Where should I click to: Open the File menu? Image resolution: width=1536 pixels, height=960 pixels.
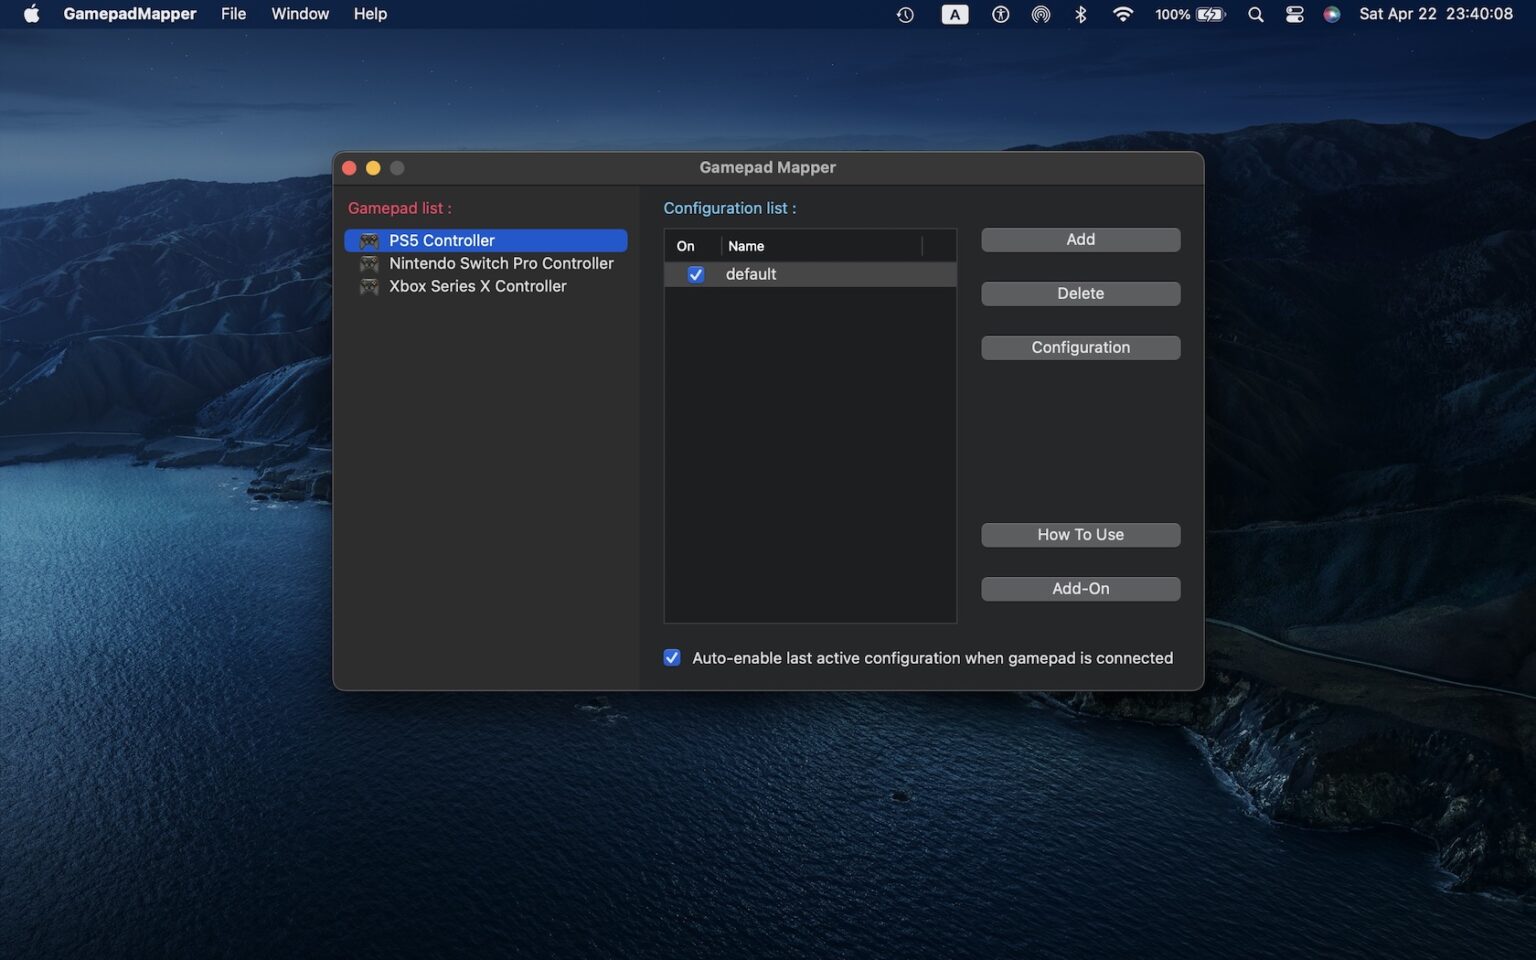233,14
